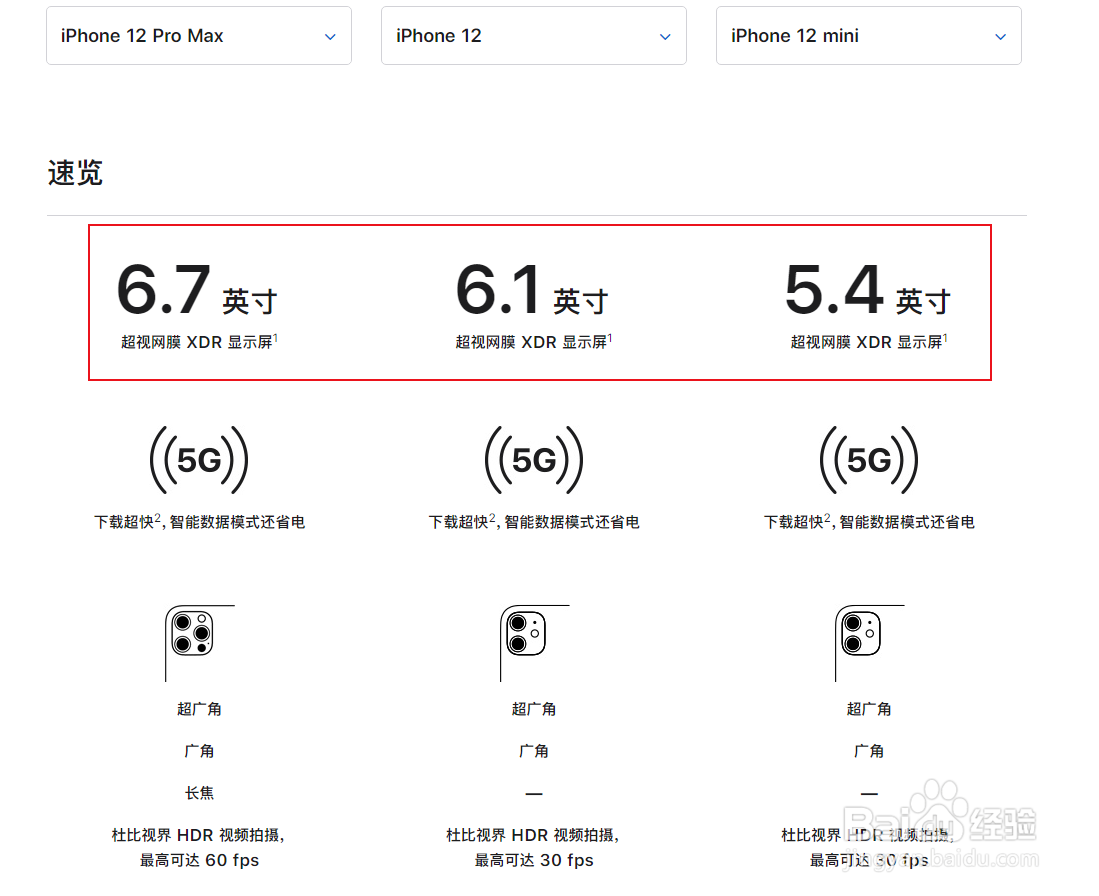
Task: Click 杜比视界 HDR 视频拍摄 in the Pro Max column
Action: [x=196, y=835]
